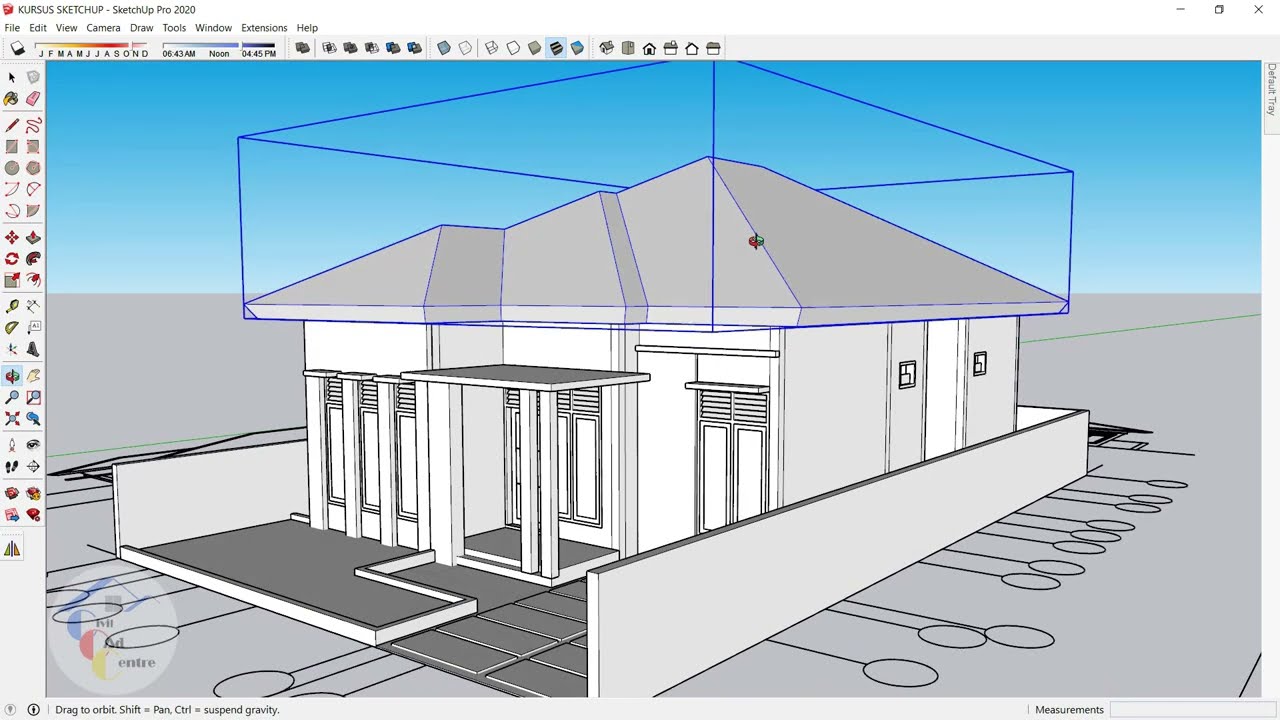Select the Protractor tool
Image resolution: width=1280 pixels, height=720 pixels.
pos(12,328)
